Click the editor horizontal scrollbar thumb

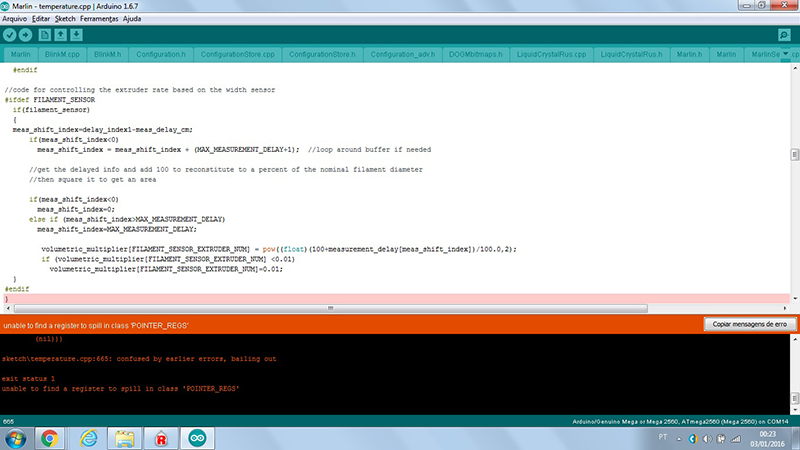point(331,308)
